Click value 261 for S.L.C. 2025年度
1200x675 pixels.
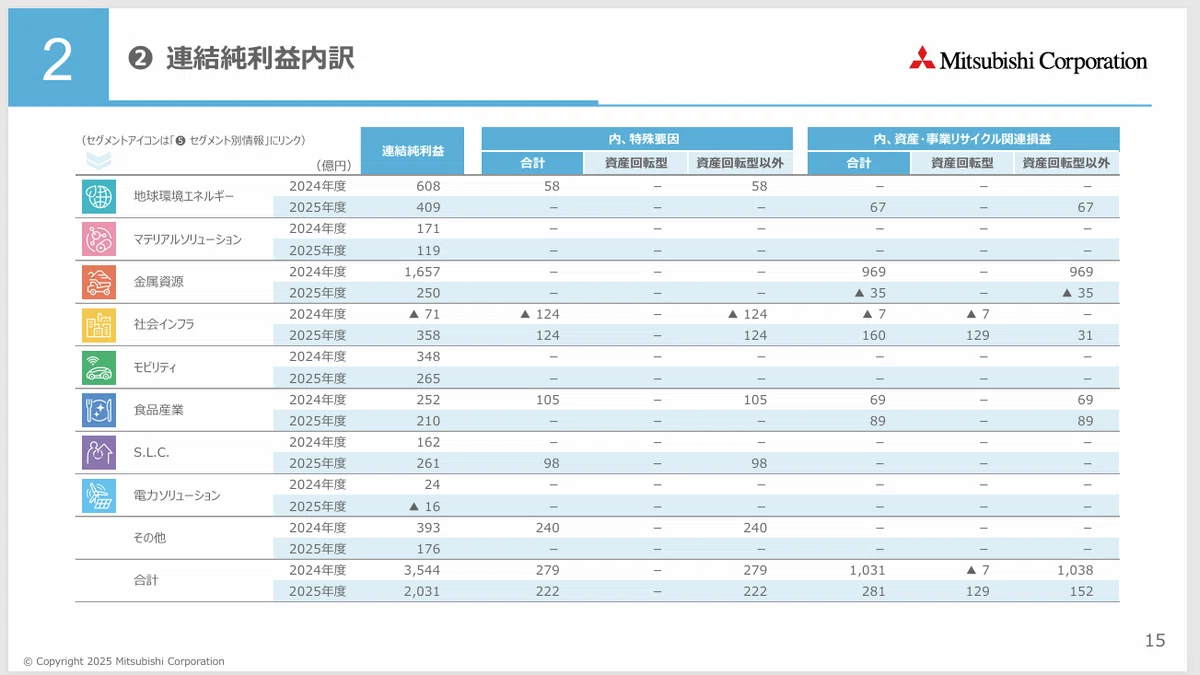428,464
